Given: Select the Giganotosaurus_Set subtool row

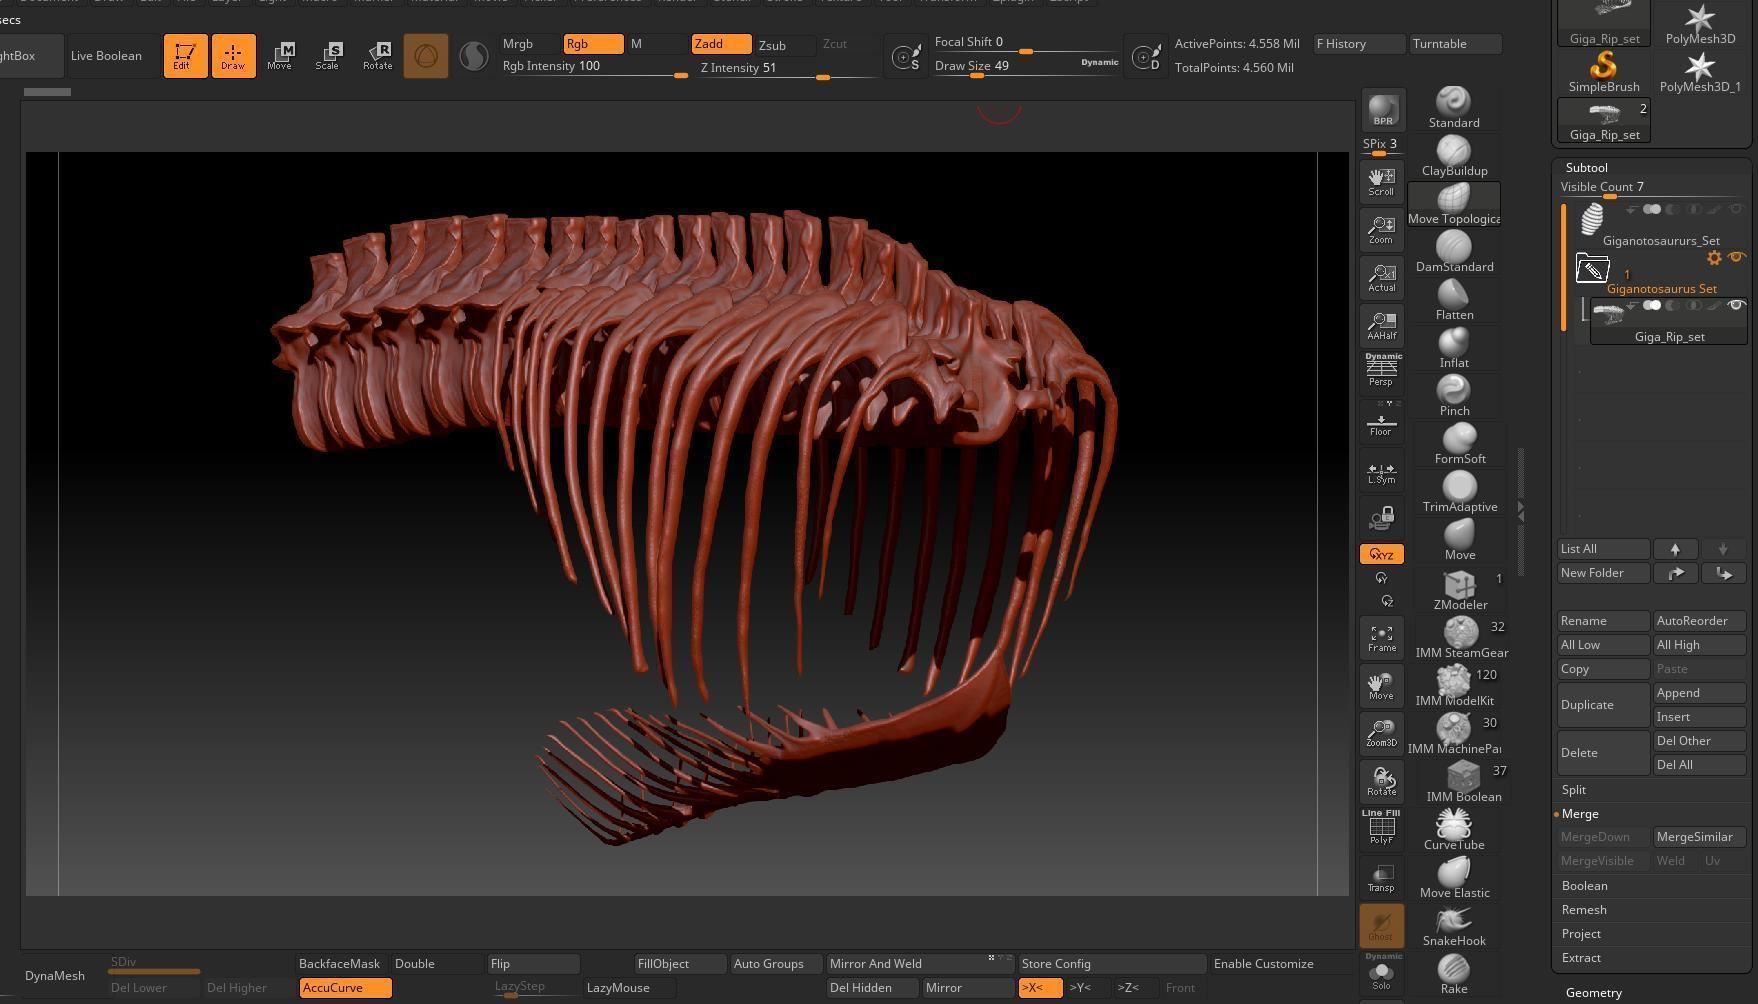Looking at the screenshot, I should (1660, 224).
